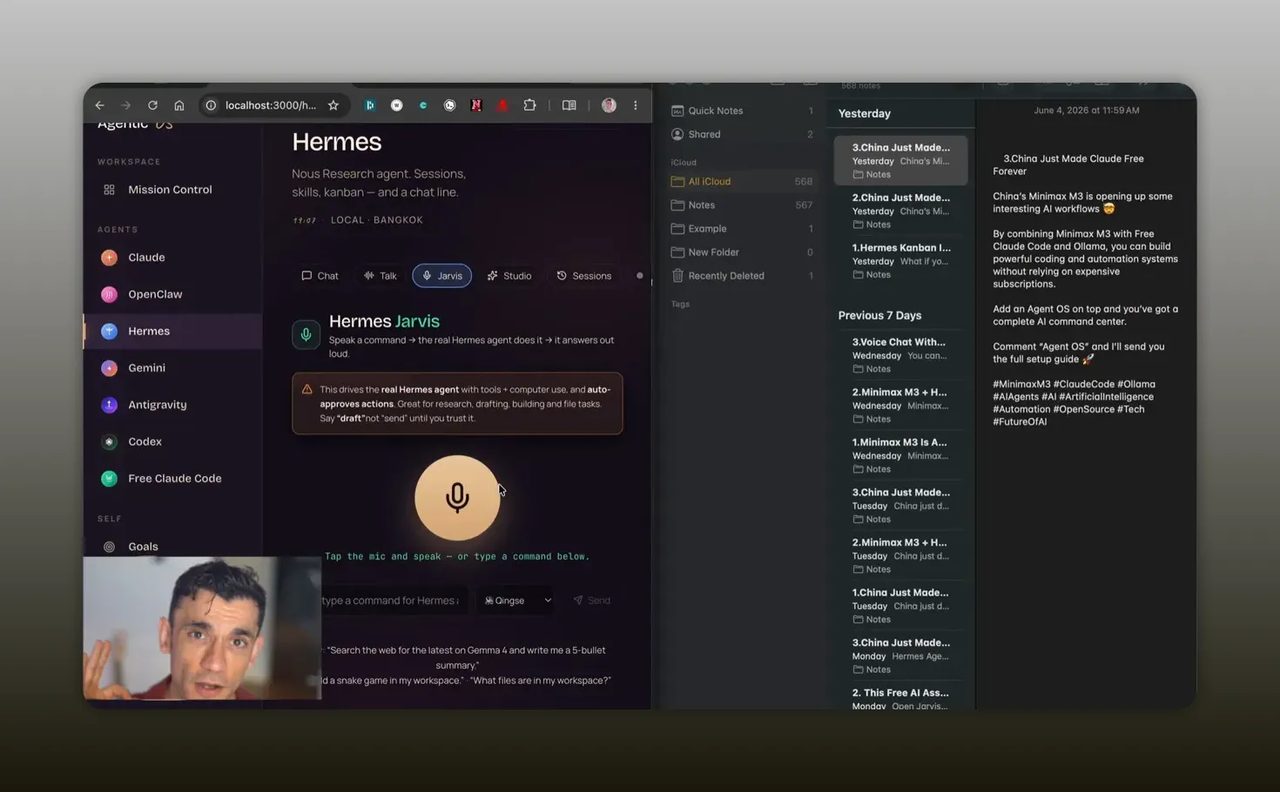The image size is (1280, 792).
Task: Click the note title 3.China Just Made Claude Free
Action: click(1068, 165)
